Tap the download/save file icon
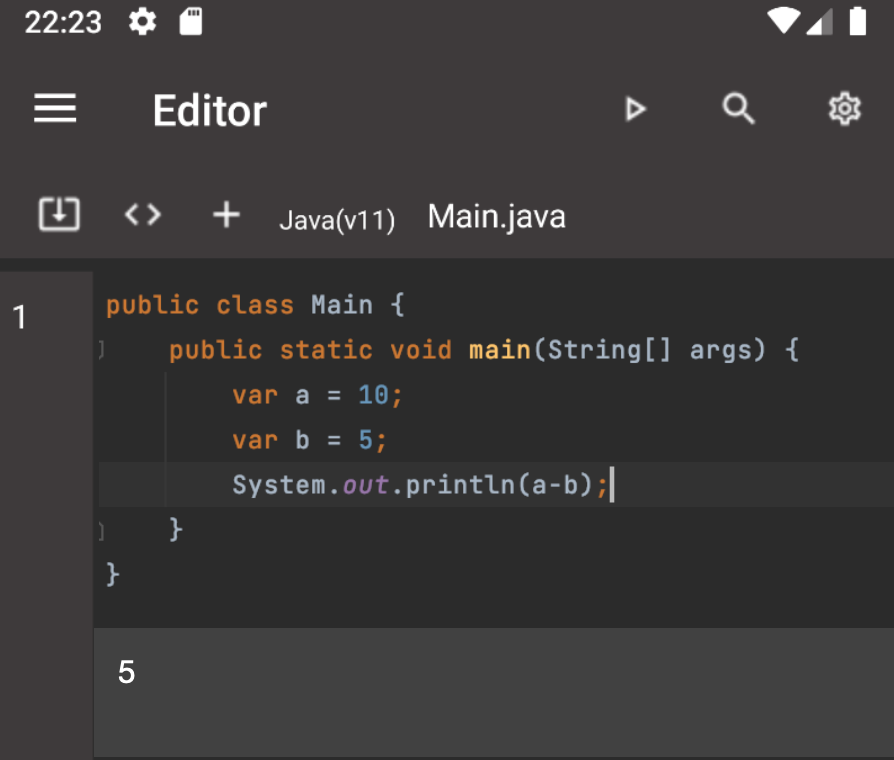 (59, 214)
